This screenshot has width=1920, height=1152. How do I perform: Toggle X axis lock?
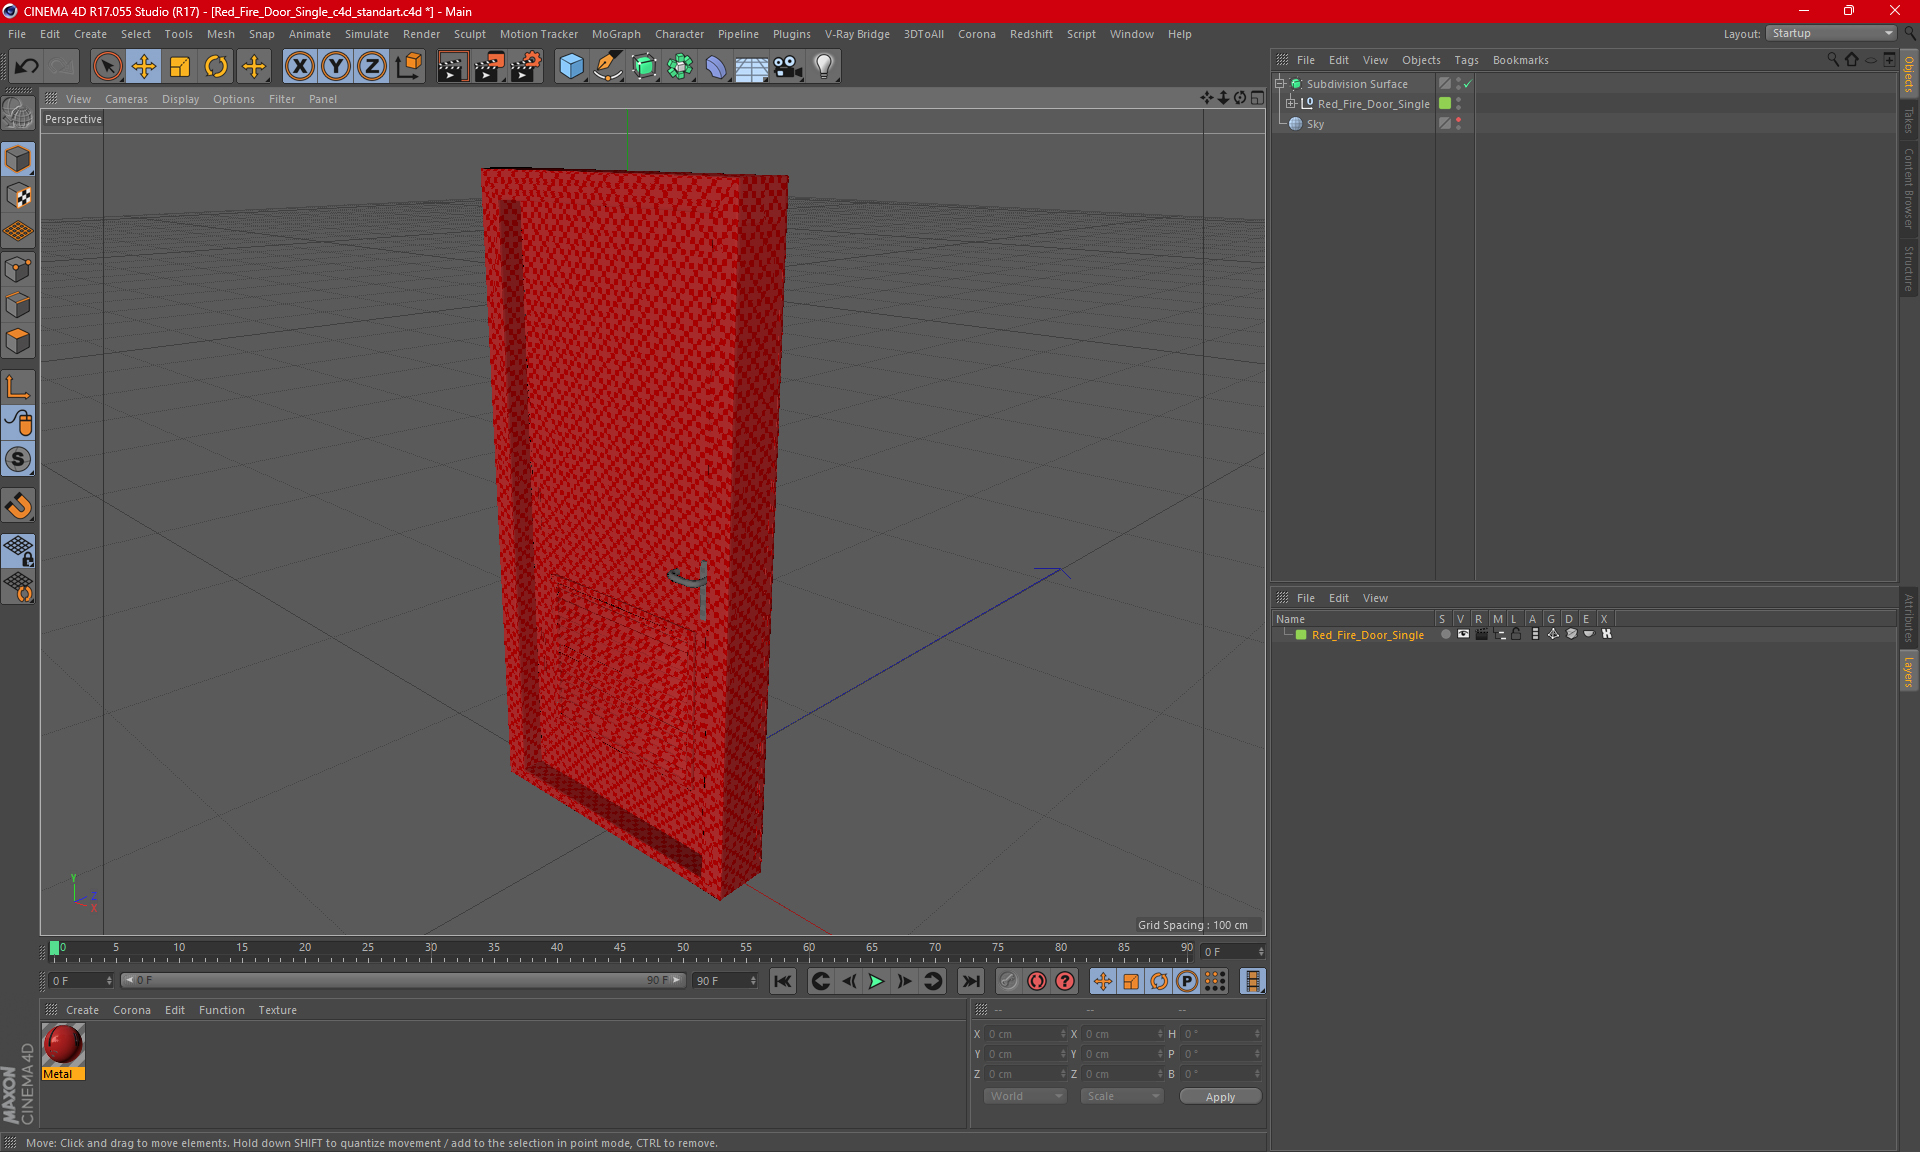tap(299, 67)
